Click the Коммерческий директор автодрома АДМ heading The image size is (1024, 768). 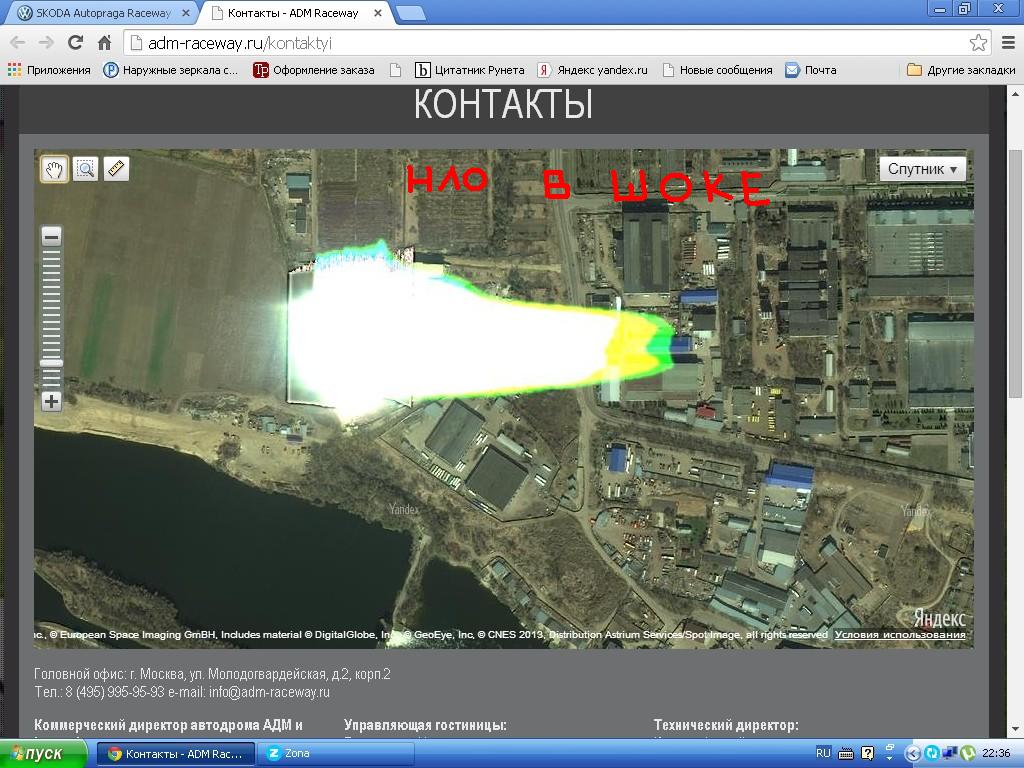click(x=168, y=725)
